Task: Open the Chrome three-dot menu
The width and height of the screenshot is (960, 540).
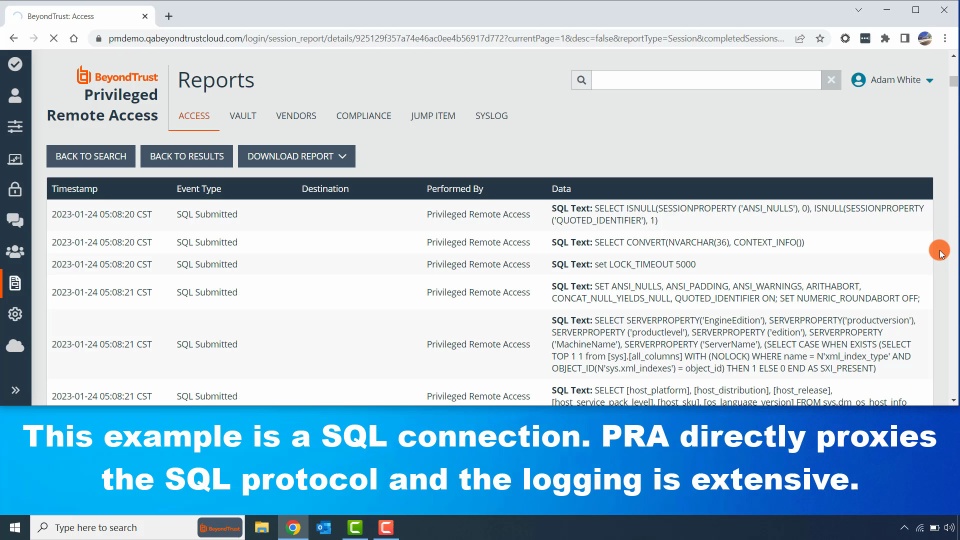Action: tap(945, 39)
